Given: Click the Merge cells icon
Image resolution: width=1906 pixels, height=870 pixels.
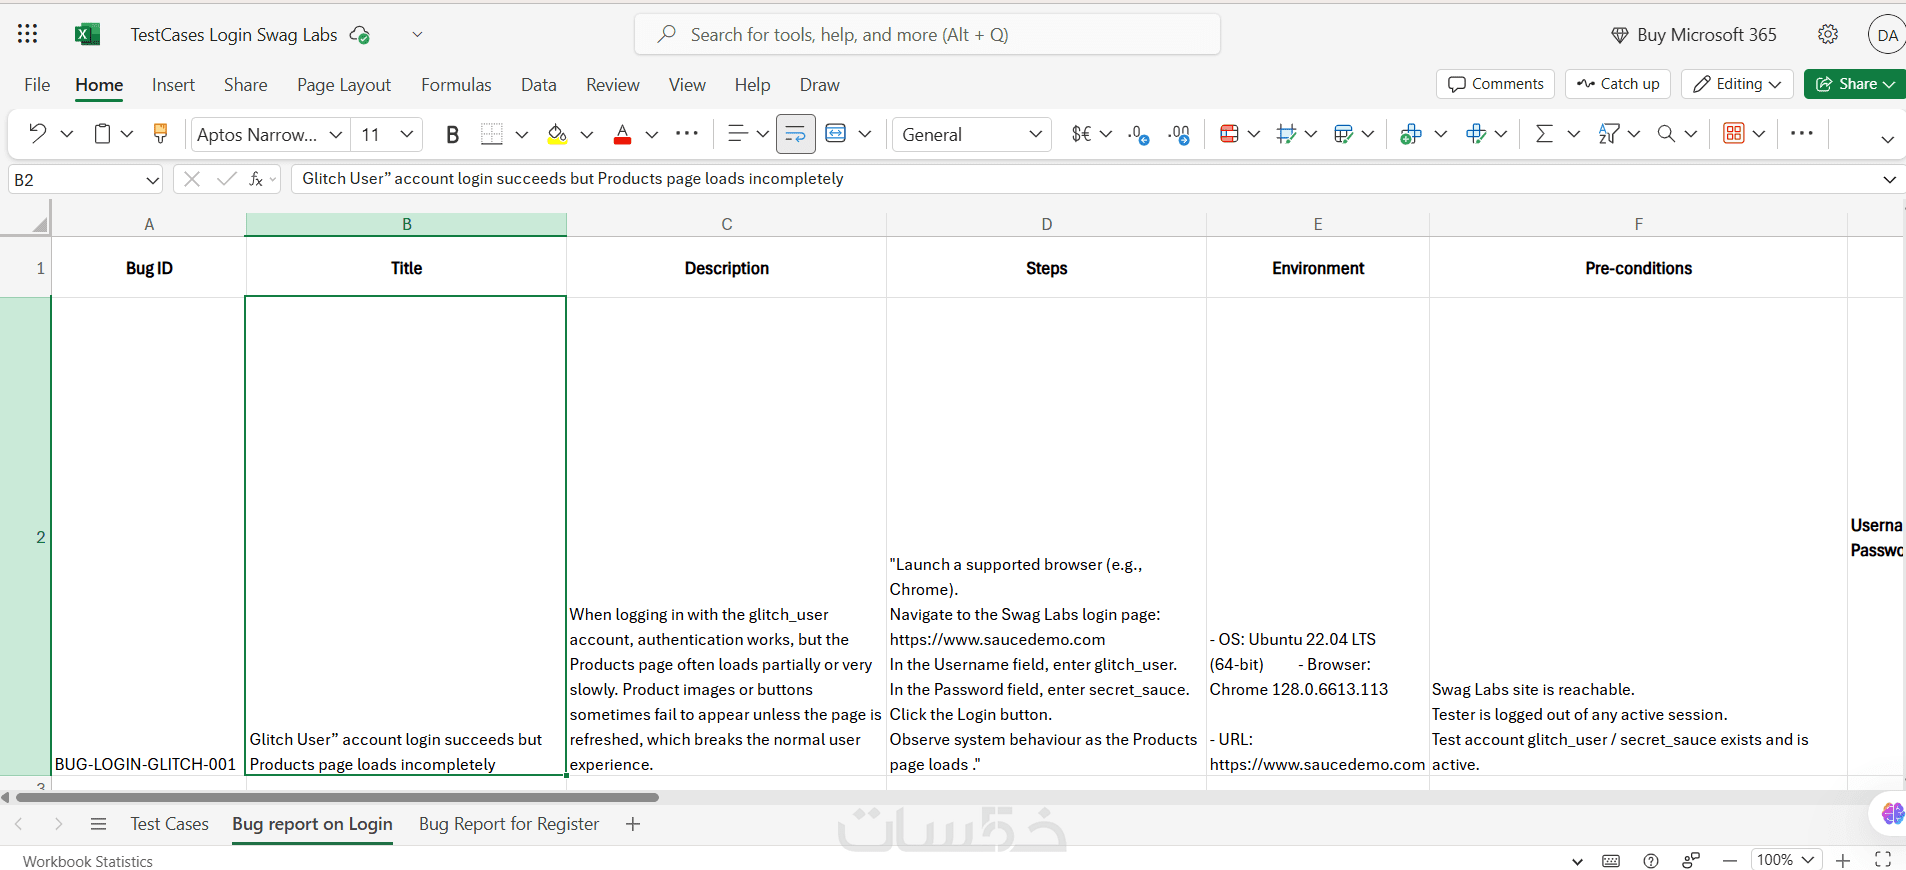Looking at the screenshot, I should tap(836, 134).
